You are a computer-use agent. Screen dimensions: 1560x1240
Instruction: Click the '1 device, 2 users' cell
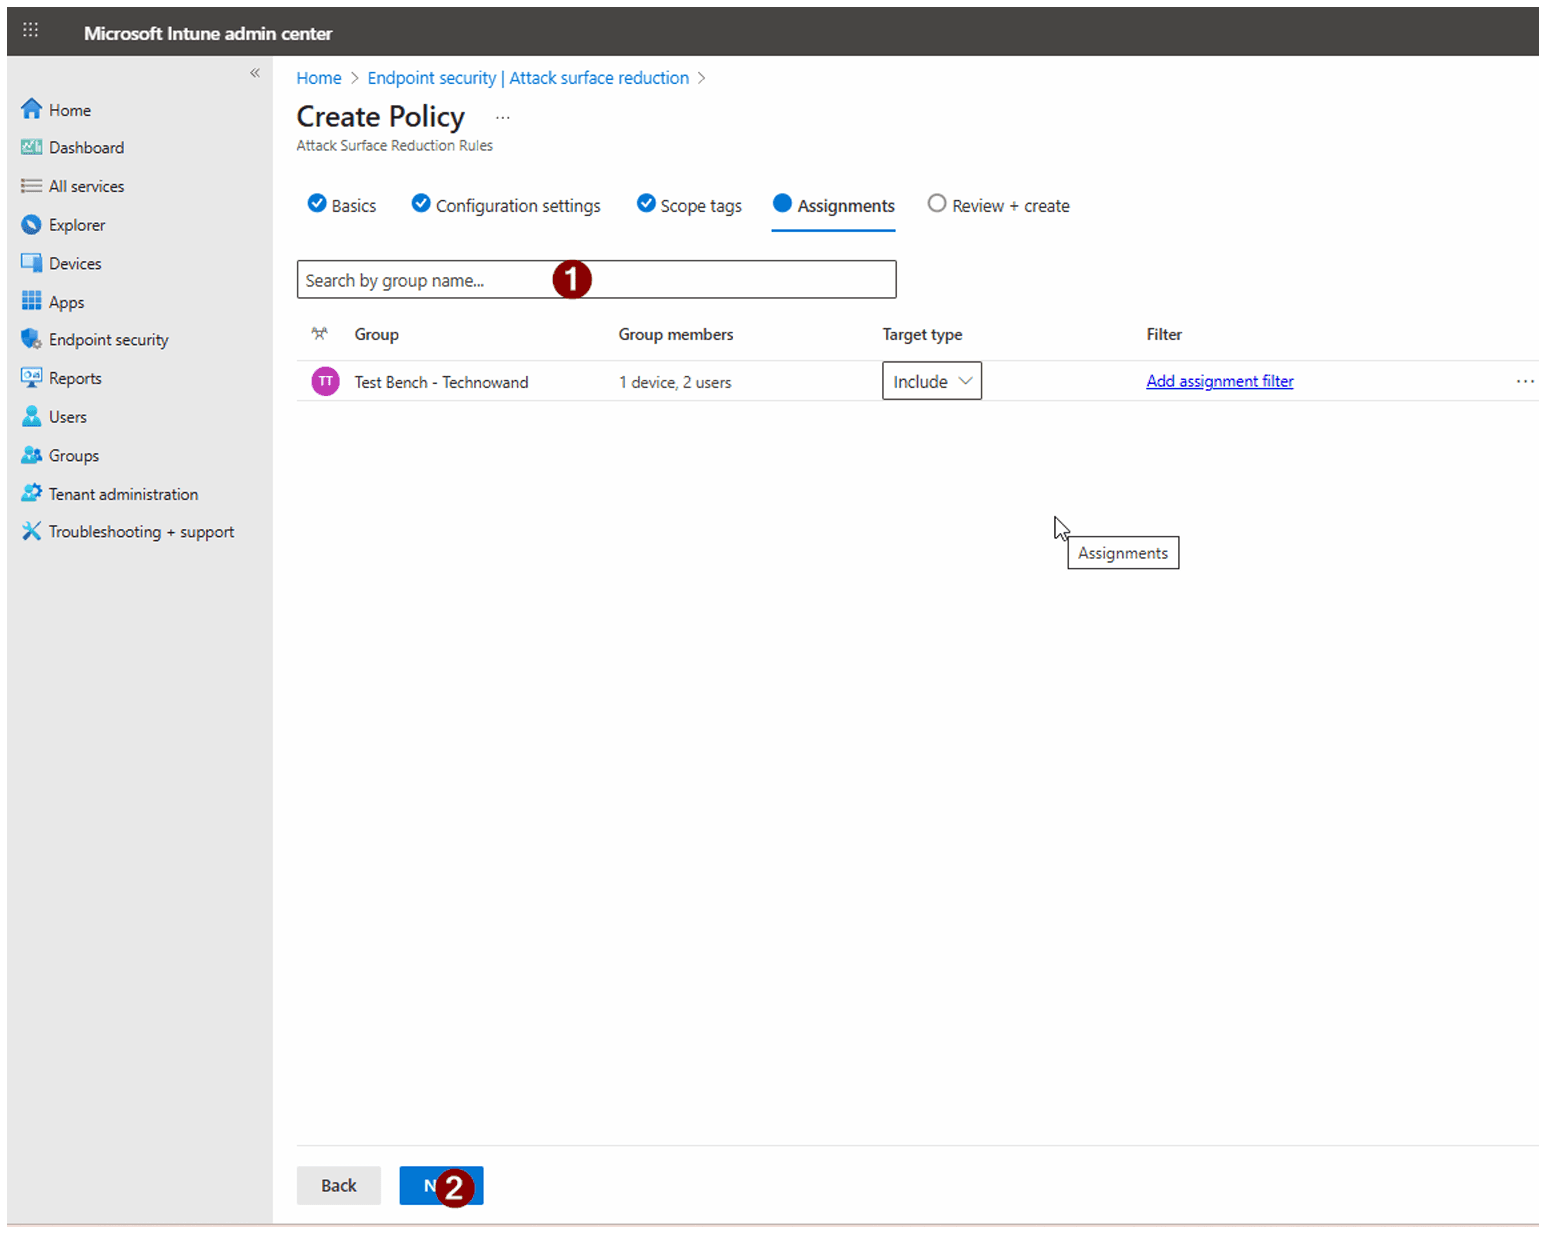(675, 382)
